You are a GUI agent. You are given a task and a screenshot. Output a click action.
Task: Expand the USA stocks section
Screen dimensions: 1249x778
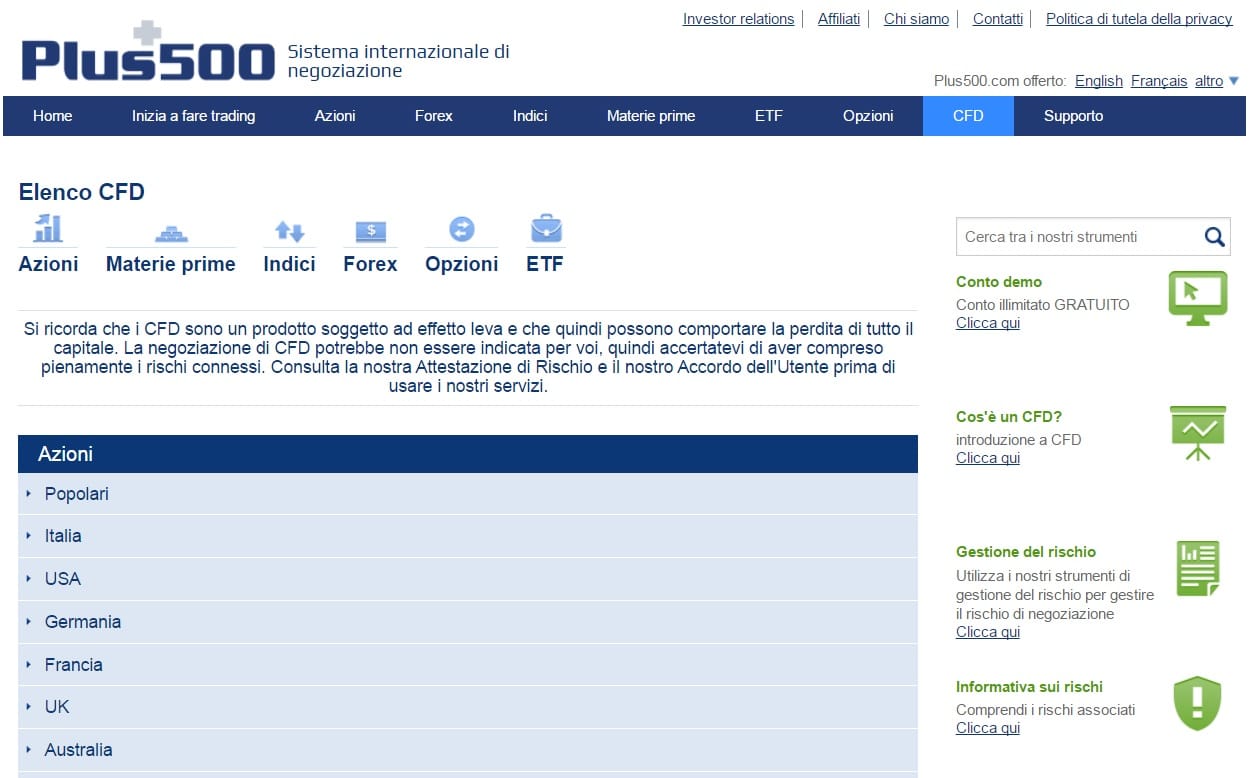(468, 579)
